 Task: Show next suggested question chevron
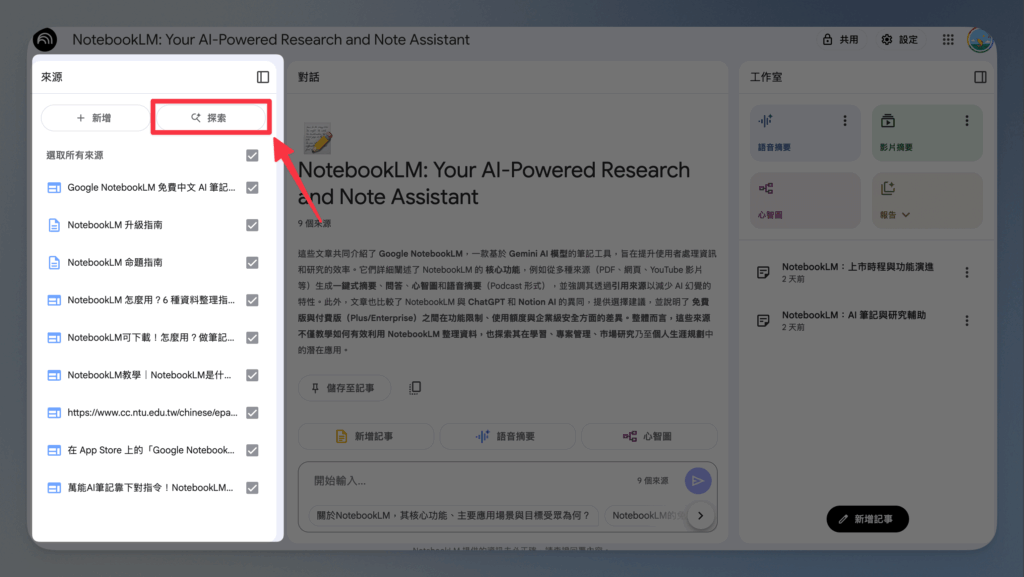pyautogui.click(x=700, y=516)
